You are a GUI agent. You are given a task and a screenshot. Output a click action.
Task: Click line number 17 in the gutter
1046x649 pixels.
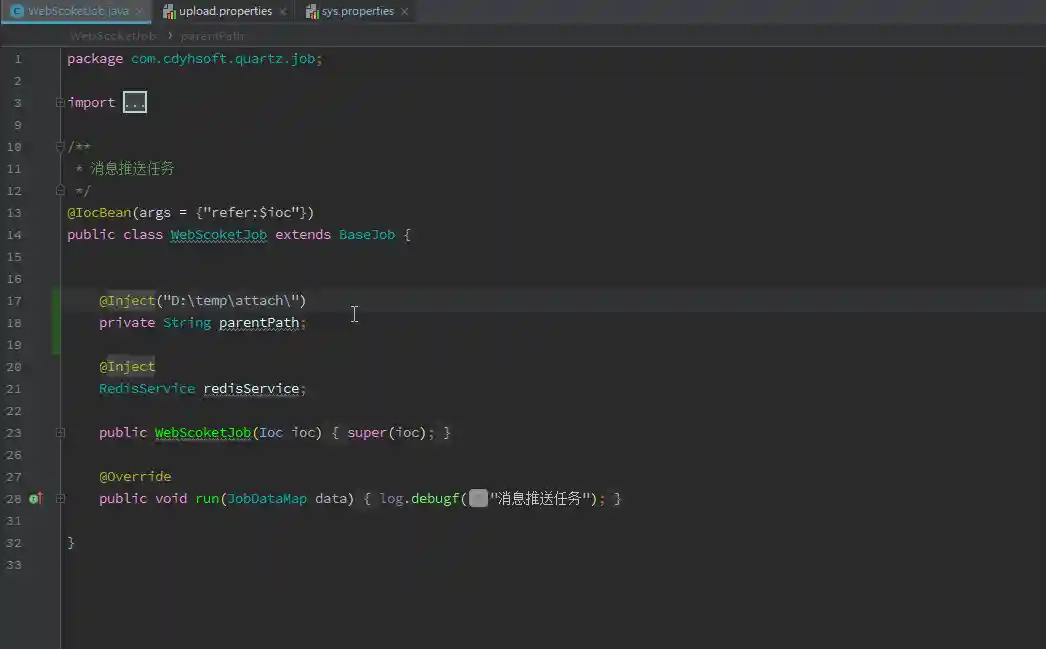click(x=14, y=300)
